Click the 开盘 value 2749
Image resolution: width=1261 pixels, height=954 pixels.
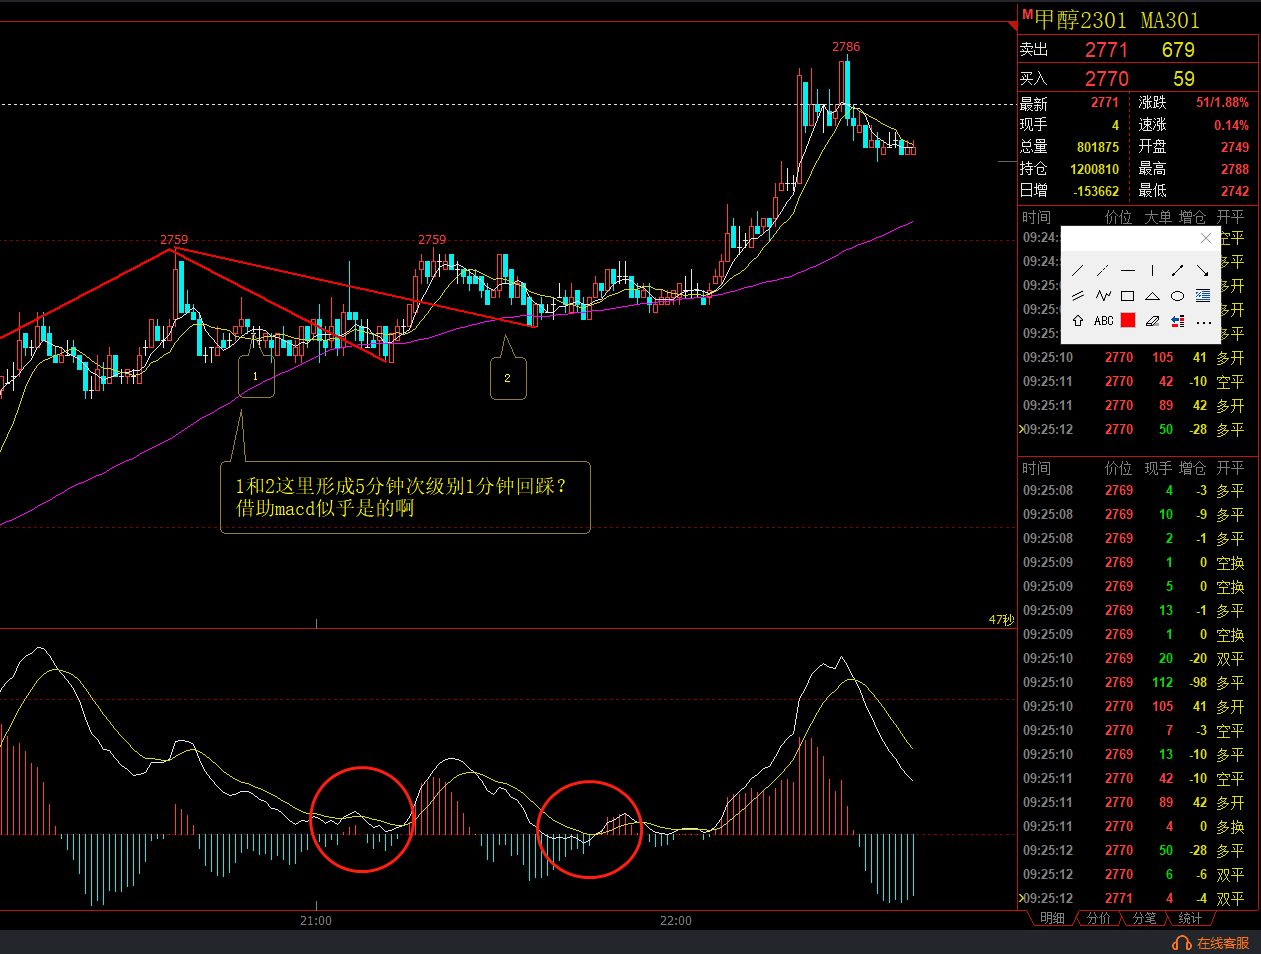click(1235, 147)
